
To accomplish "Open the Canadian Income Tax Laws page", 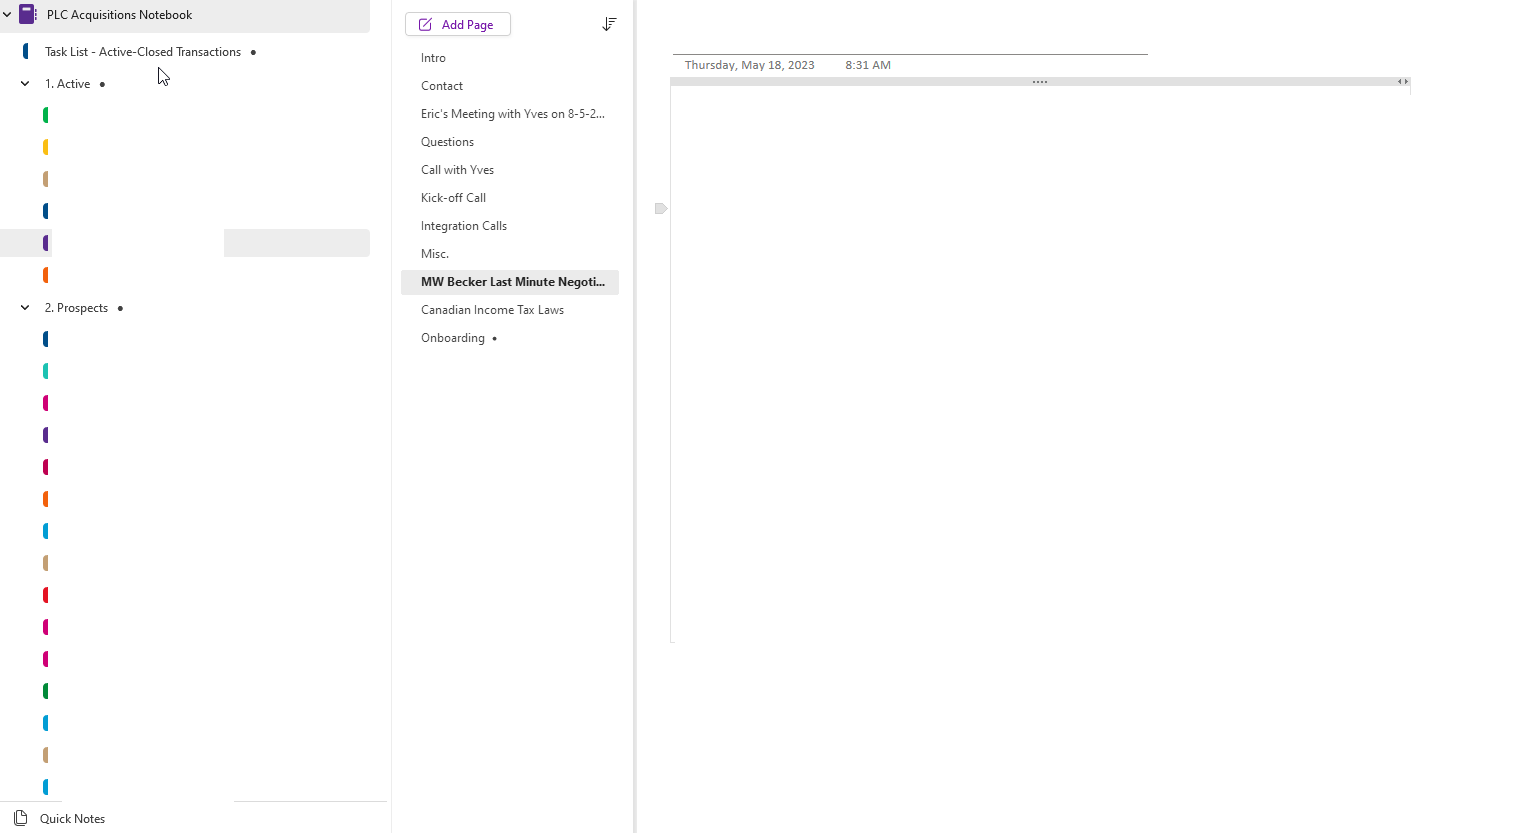I will (492, 310).
